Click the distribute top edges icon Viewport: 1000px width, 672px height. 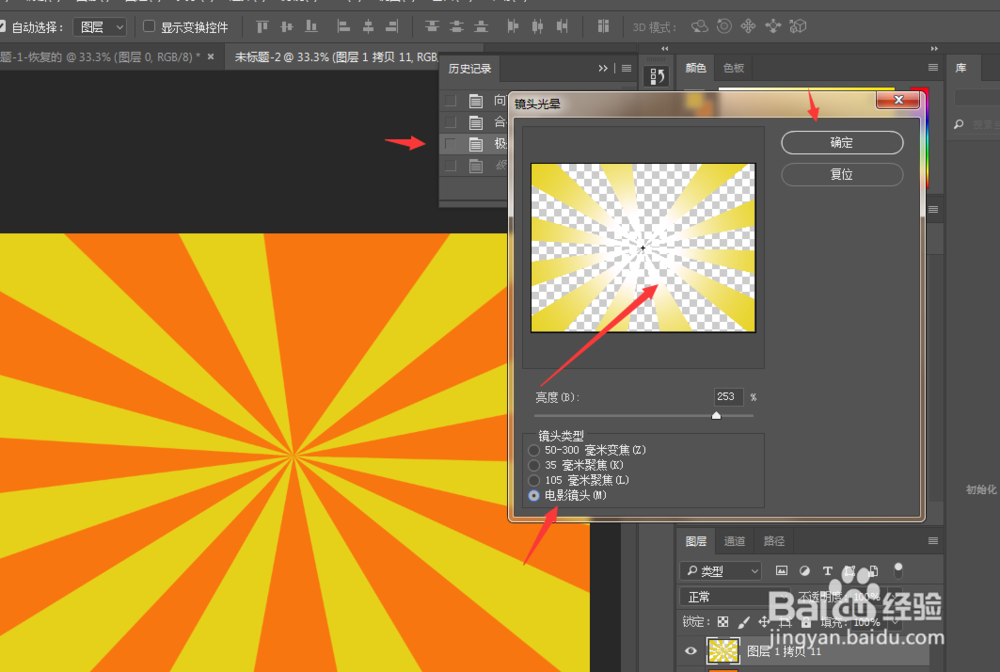pos(432,27)
